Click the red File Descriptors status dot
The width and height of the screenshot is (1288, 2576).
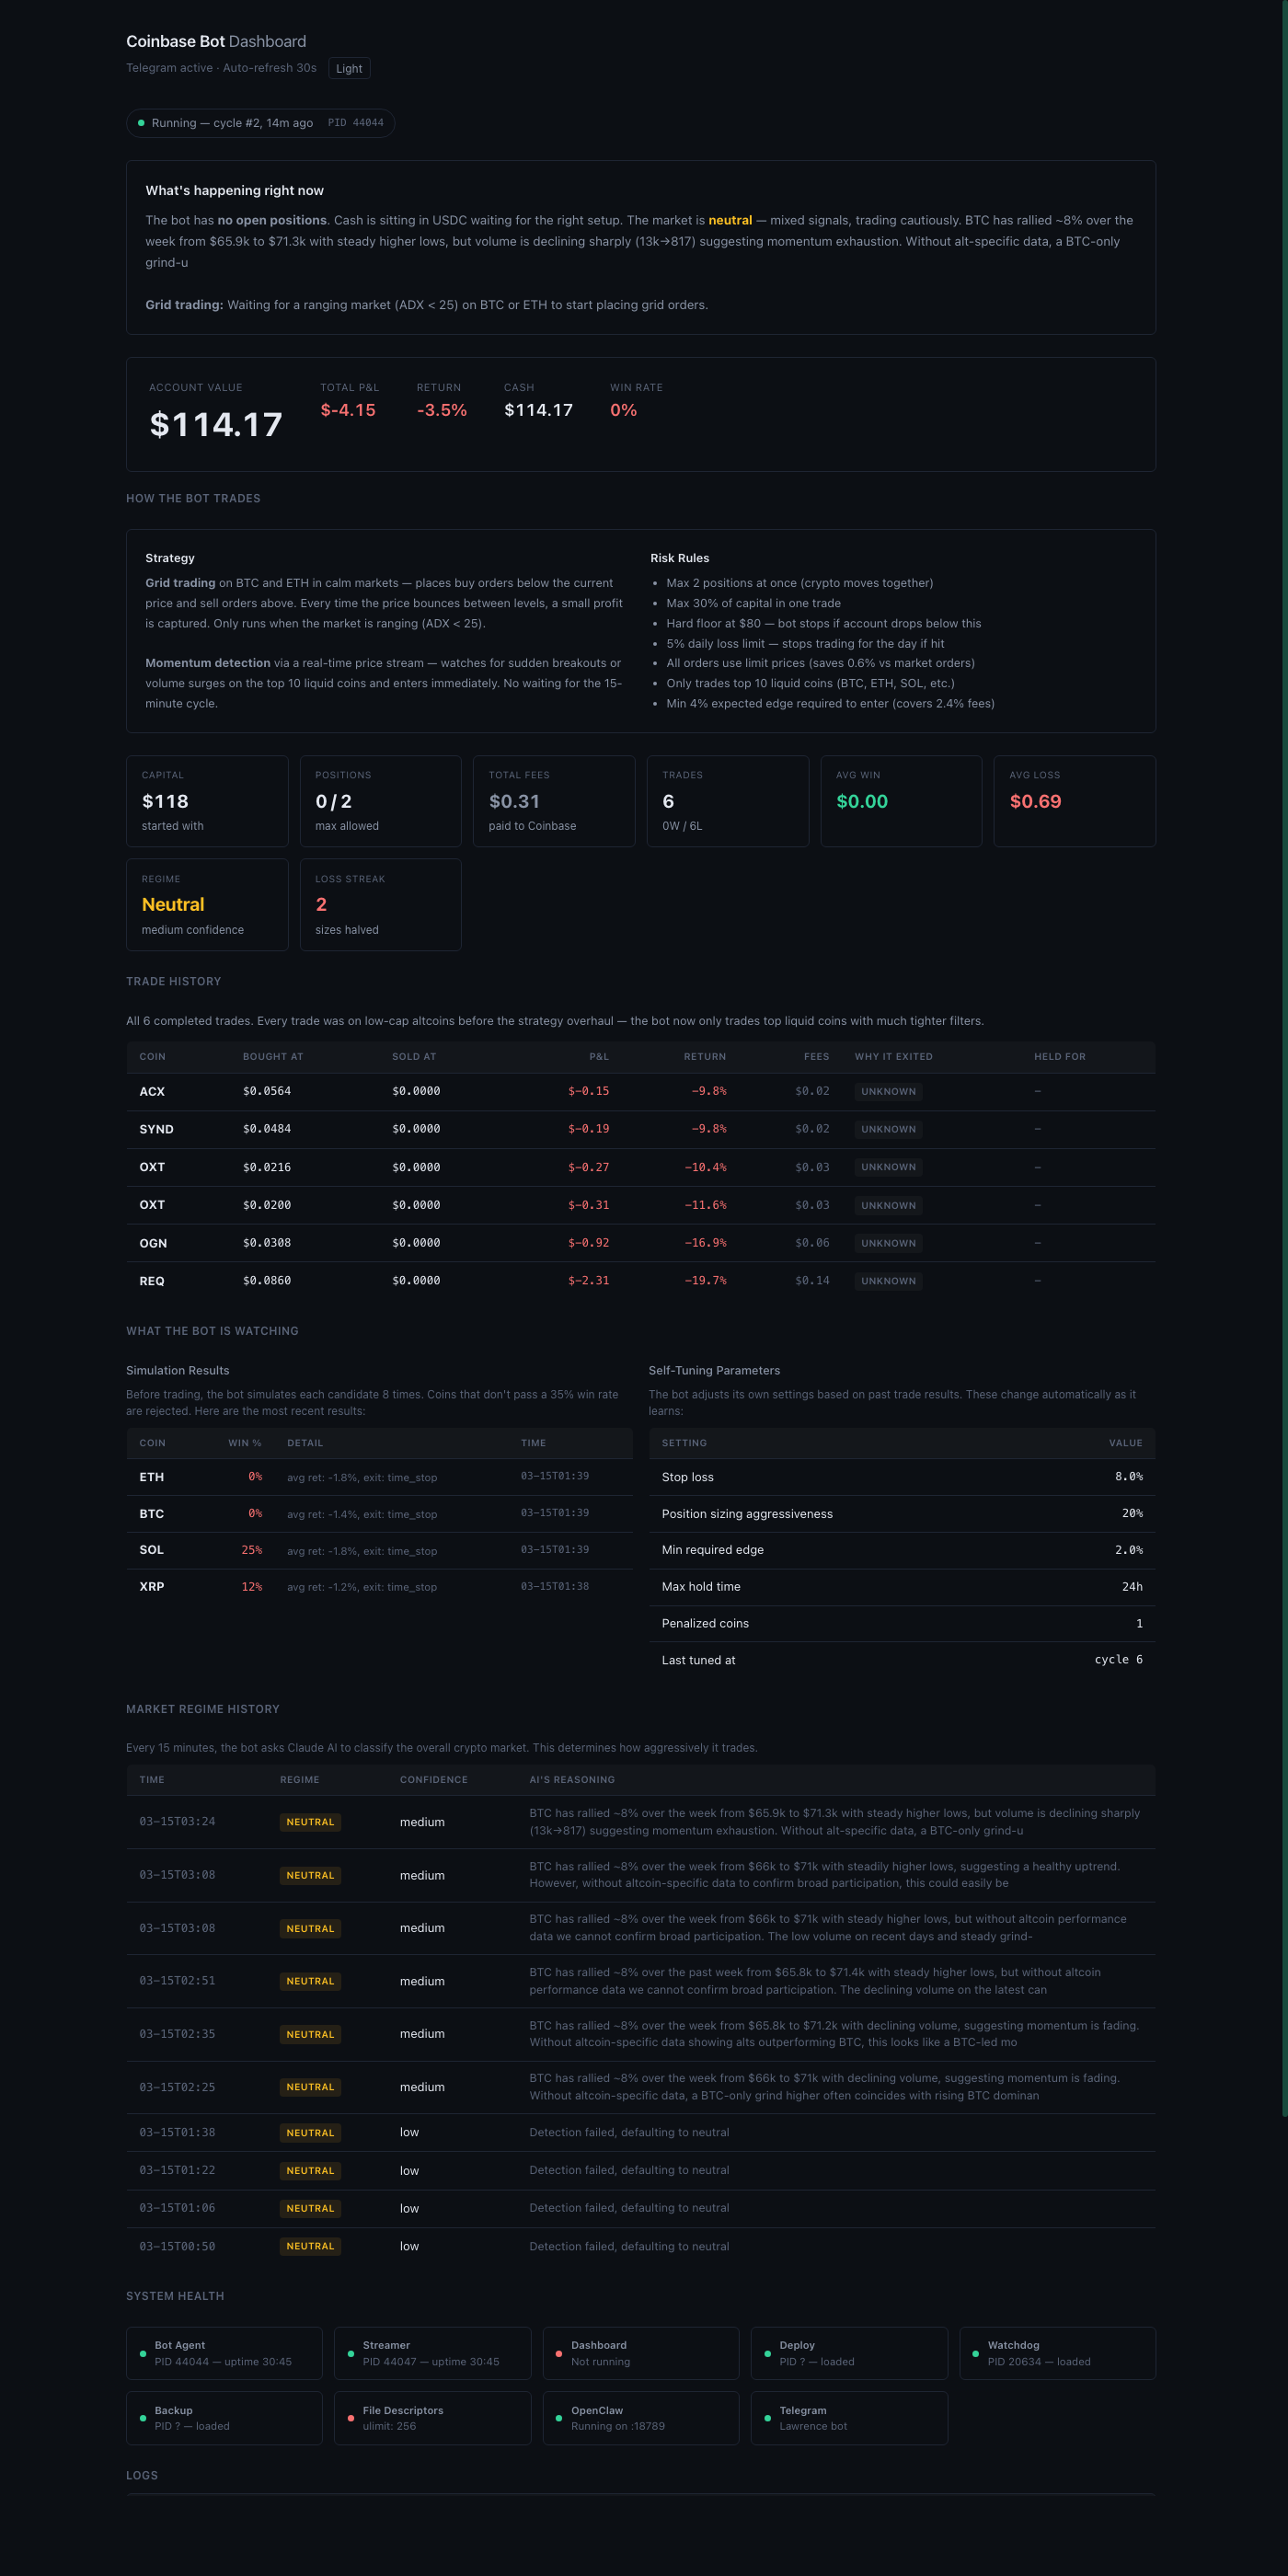[x=351, y=2418]
